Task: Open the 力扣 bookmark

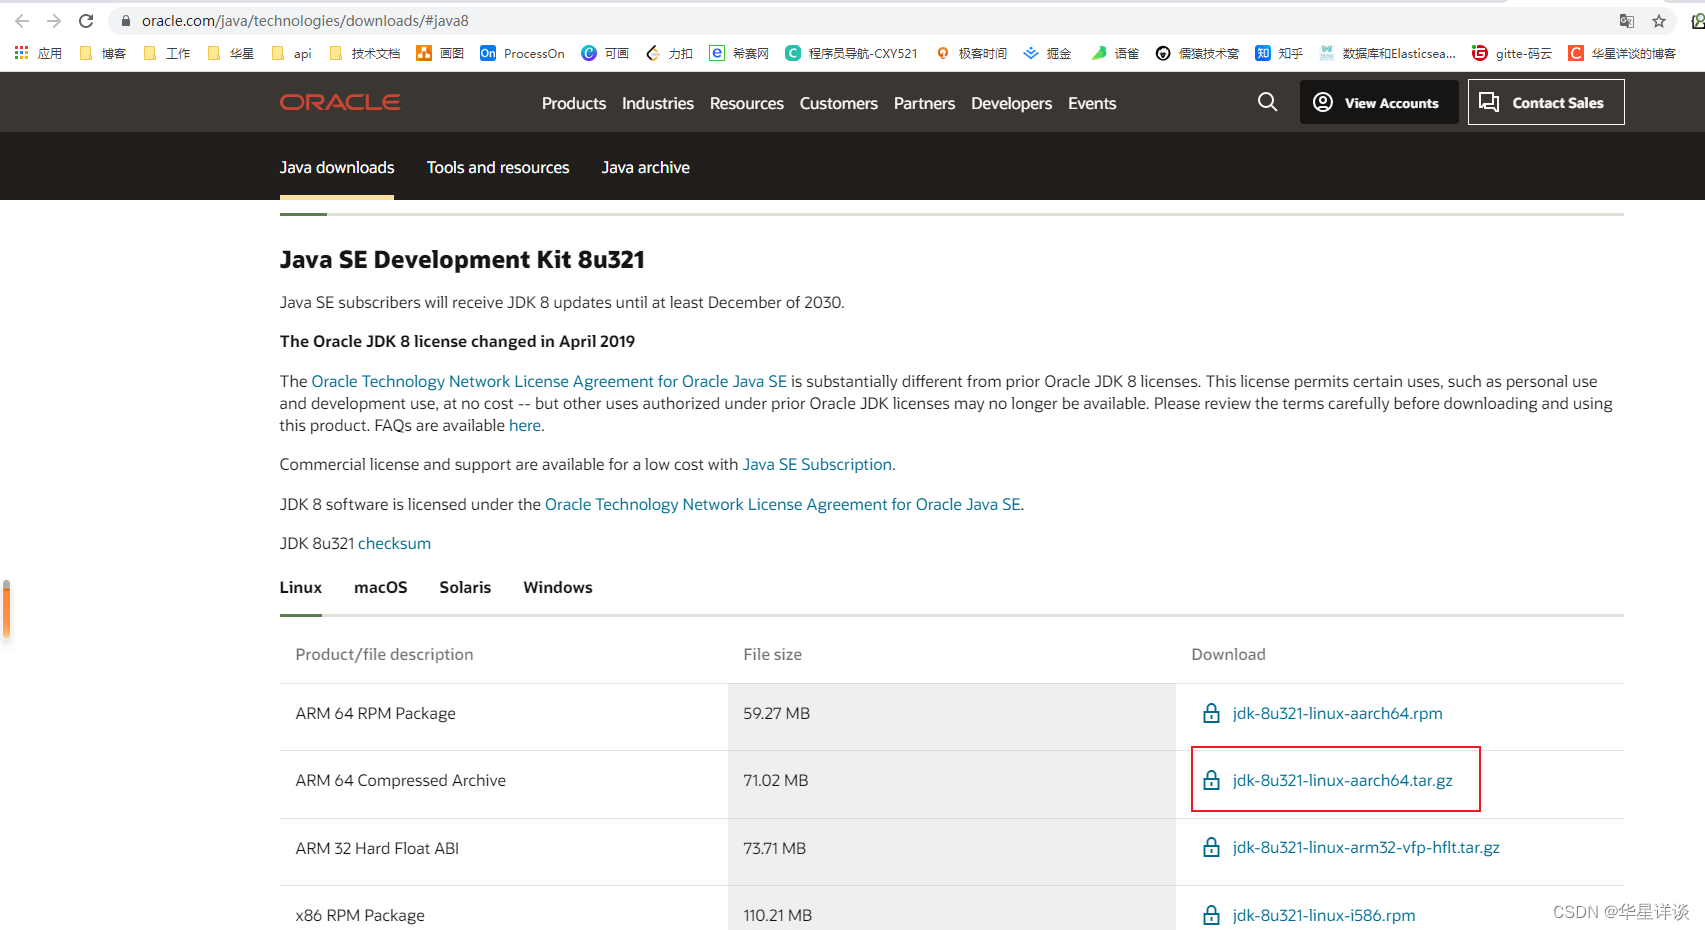Action: coord(669,53)
